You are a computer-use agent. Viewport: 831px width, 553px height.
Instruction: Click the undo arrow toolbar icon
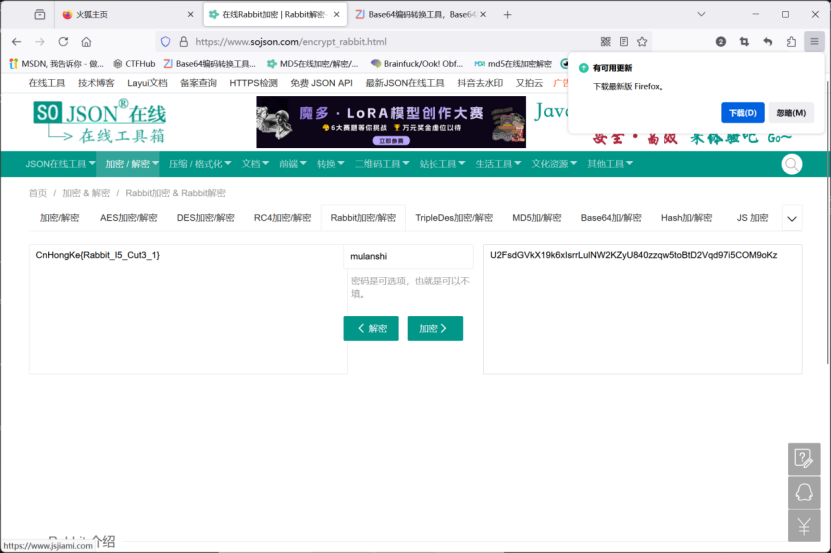tap(767, 42)
